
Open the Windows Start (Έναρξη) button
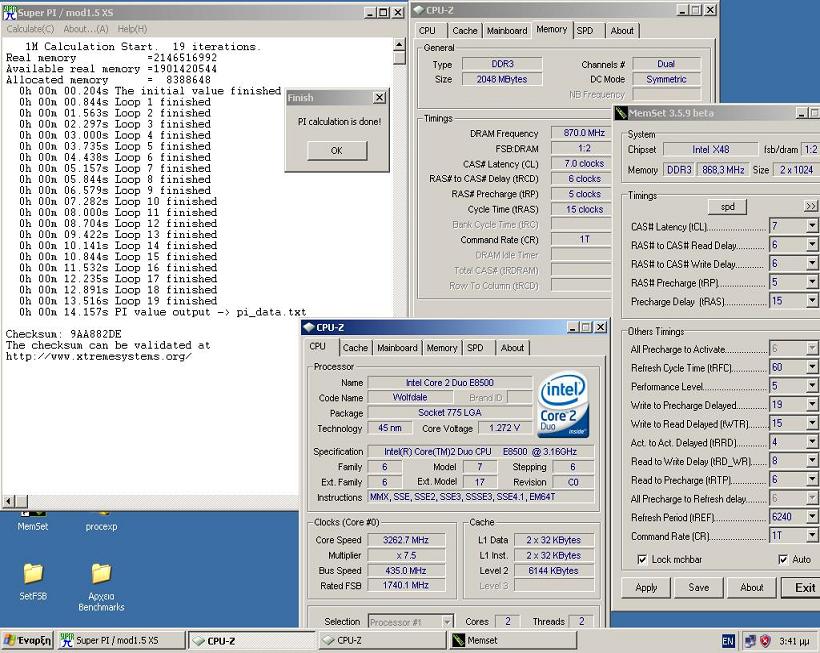click(x=27, y=640)
